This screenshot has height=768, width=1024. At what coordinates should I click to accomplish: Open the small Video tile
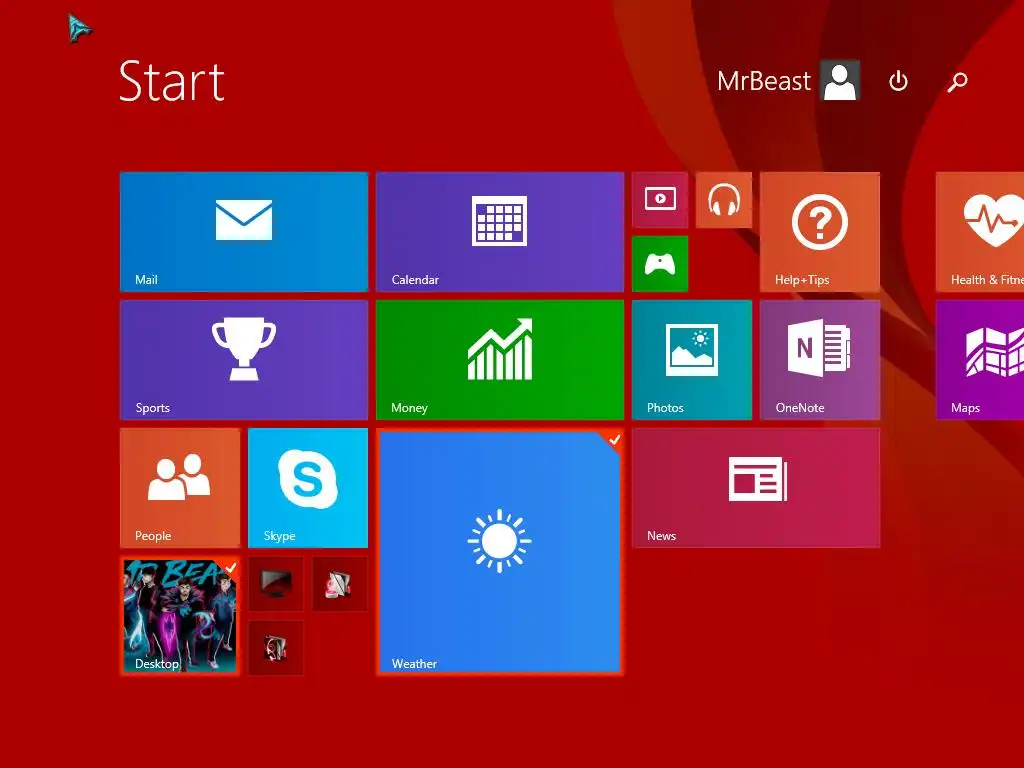coord(660,200)
